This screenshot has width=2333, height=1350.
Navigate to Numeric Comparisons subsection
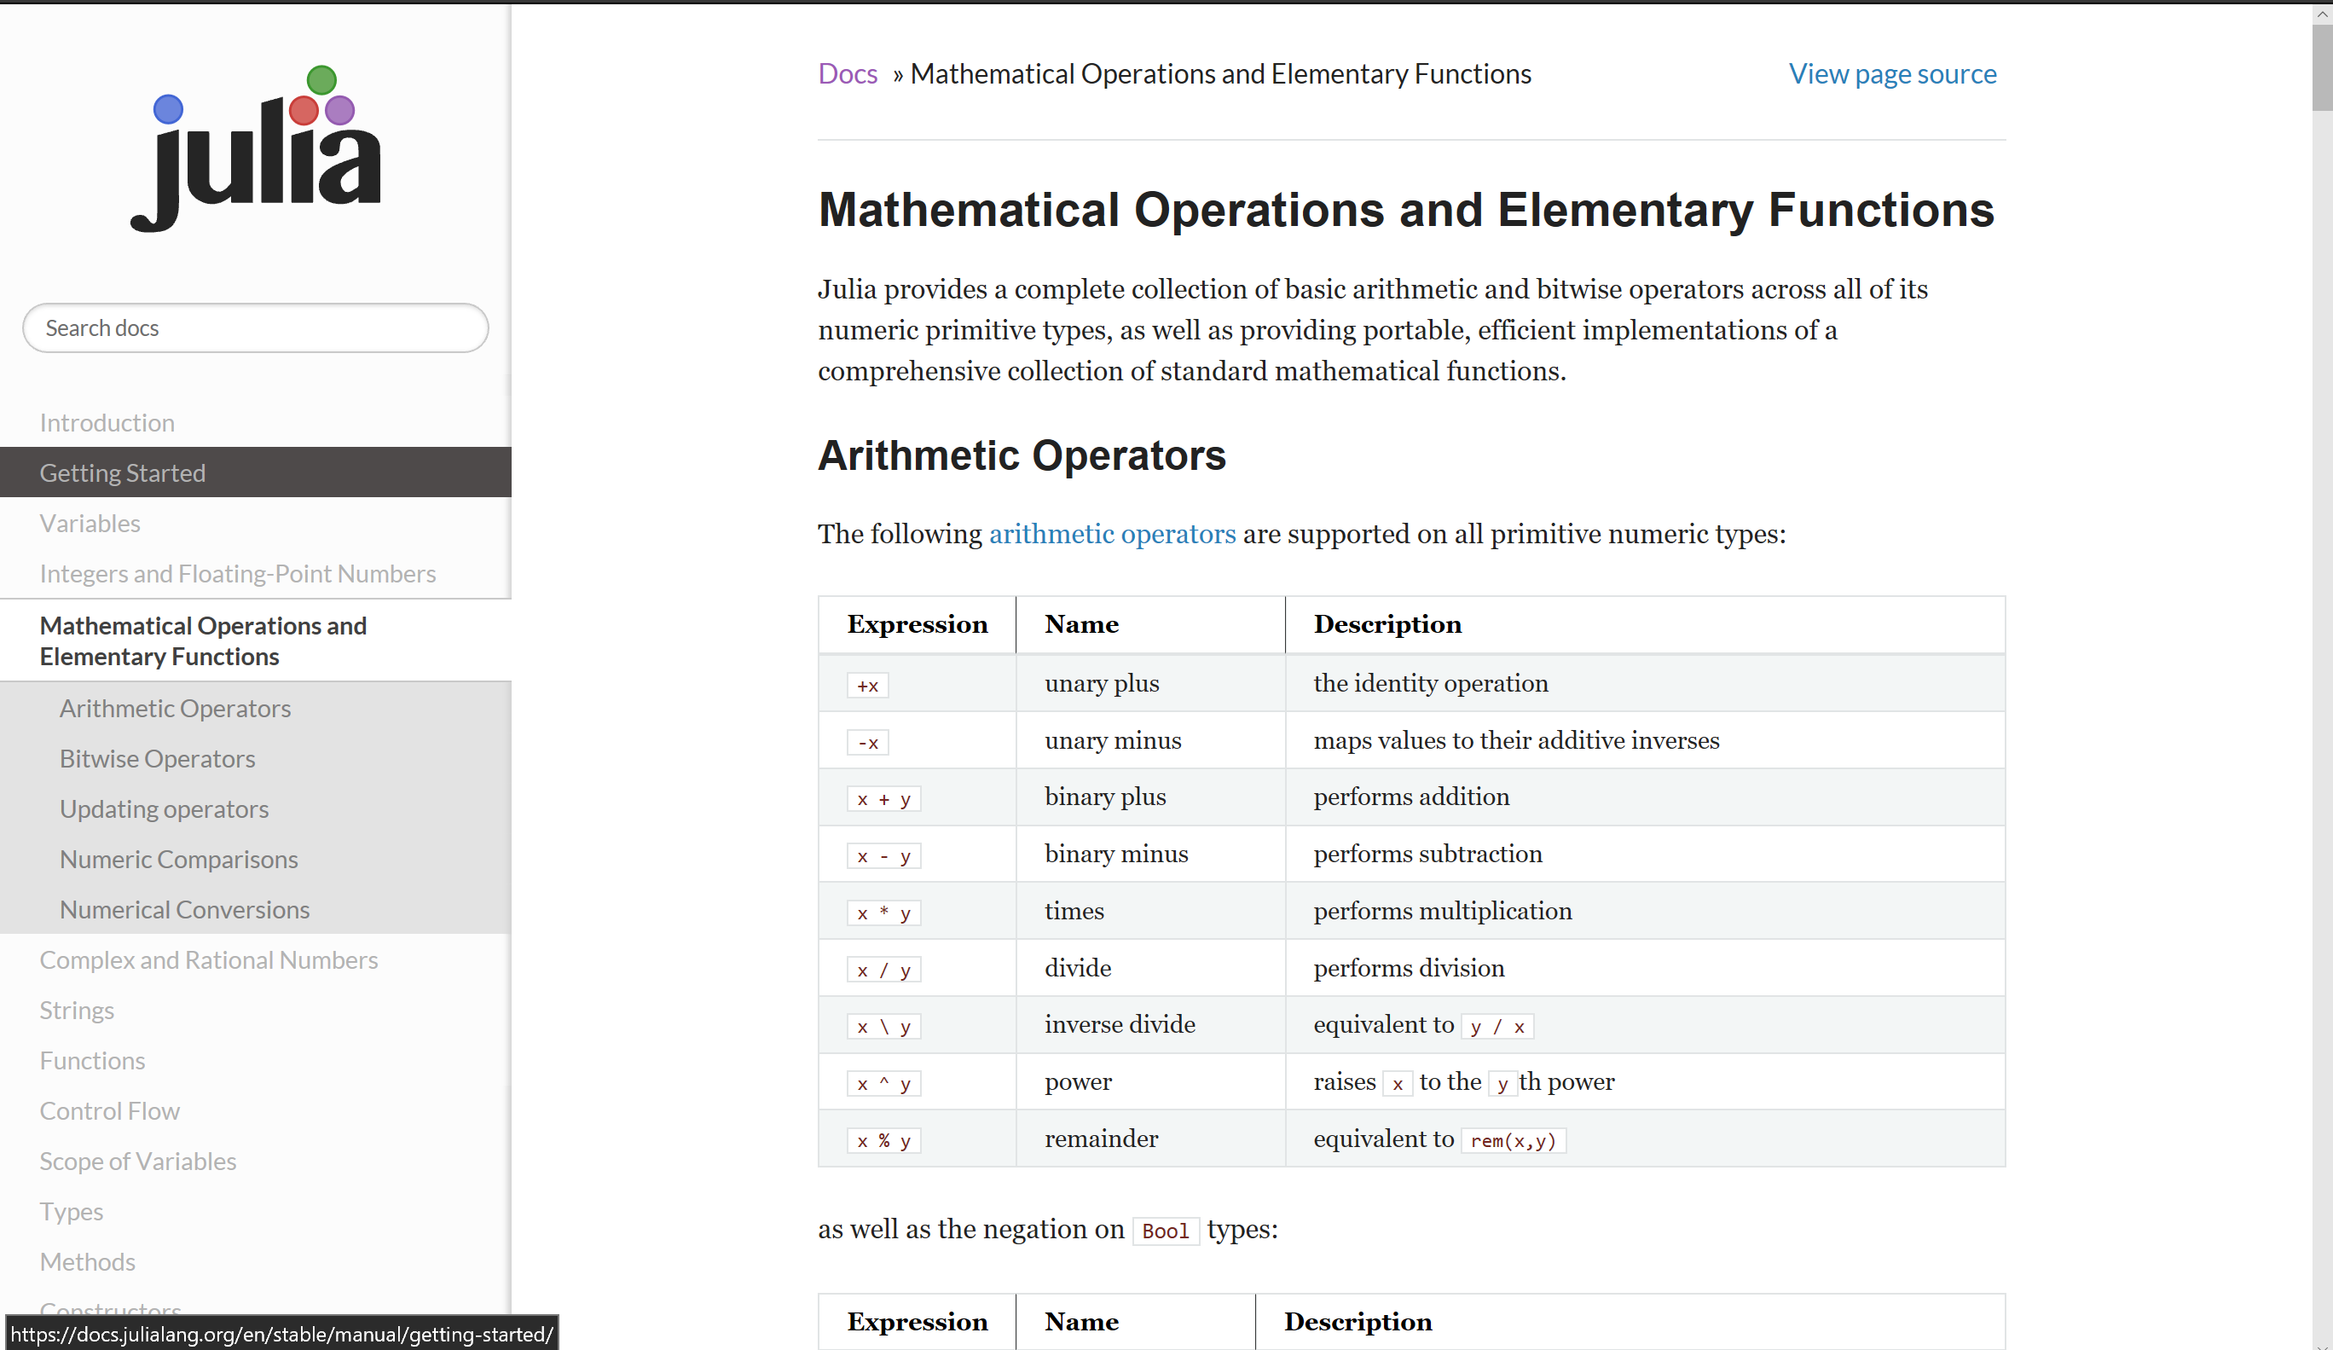click(x=179, y=859)
